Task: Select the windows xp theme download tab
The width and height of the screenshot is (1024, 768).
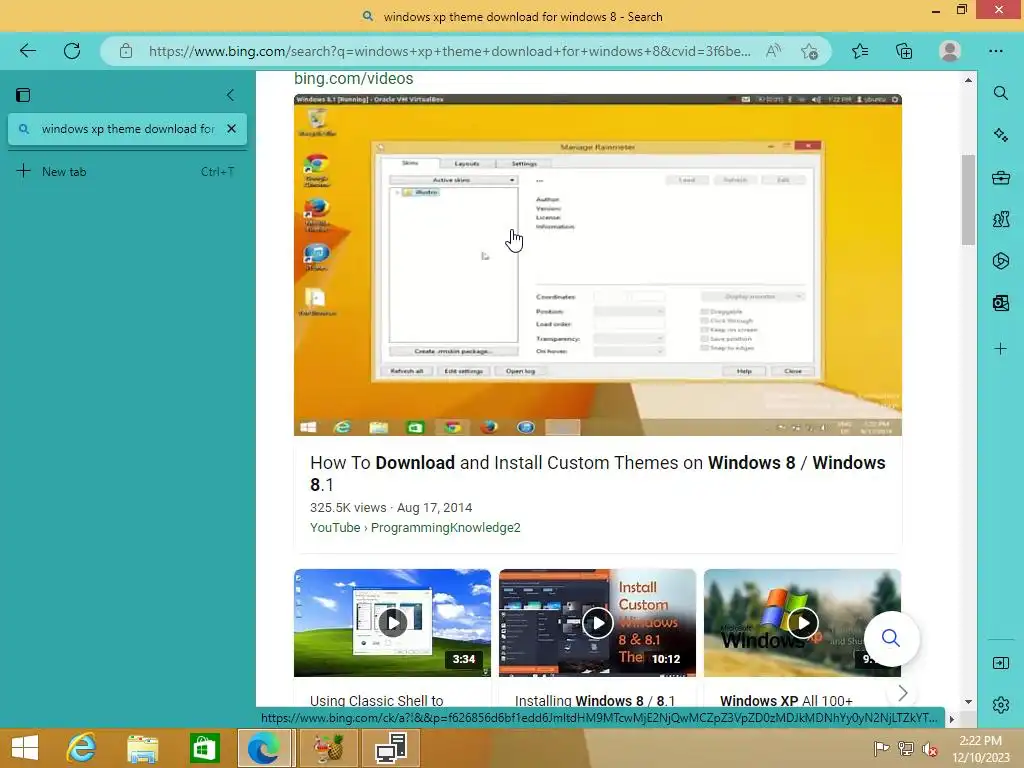Action: tap(127, 129)
